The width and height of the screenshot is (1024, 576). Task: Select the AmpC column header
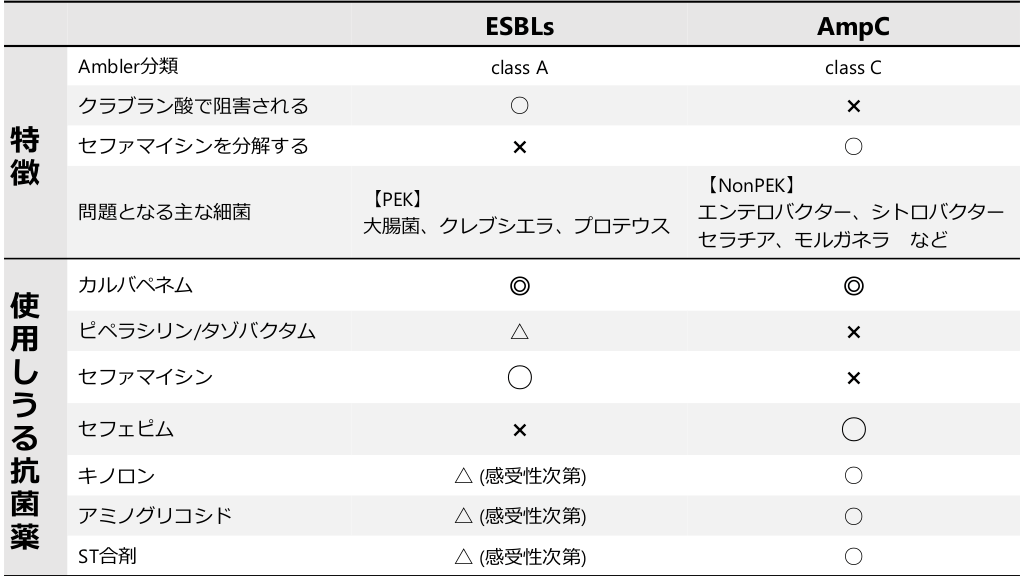click(853, 26)
